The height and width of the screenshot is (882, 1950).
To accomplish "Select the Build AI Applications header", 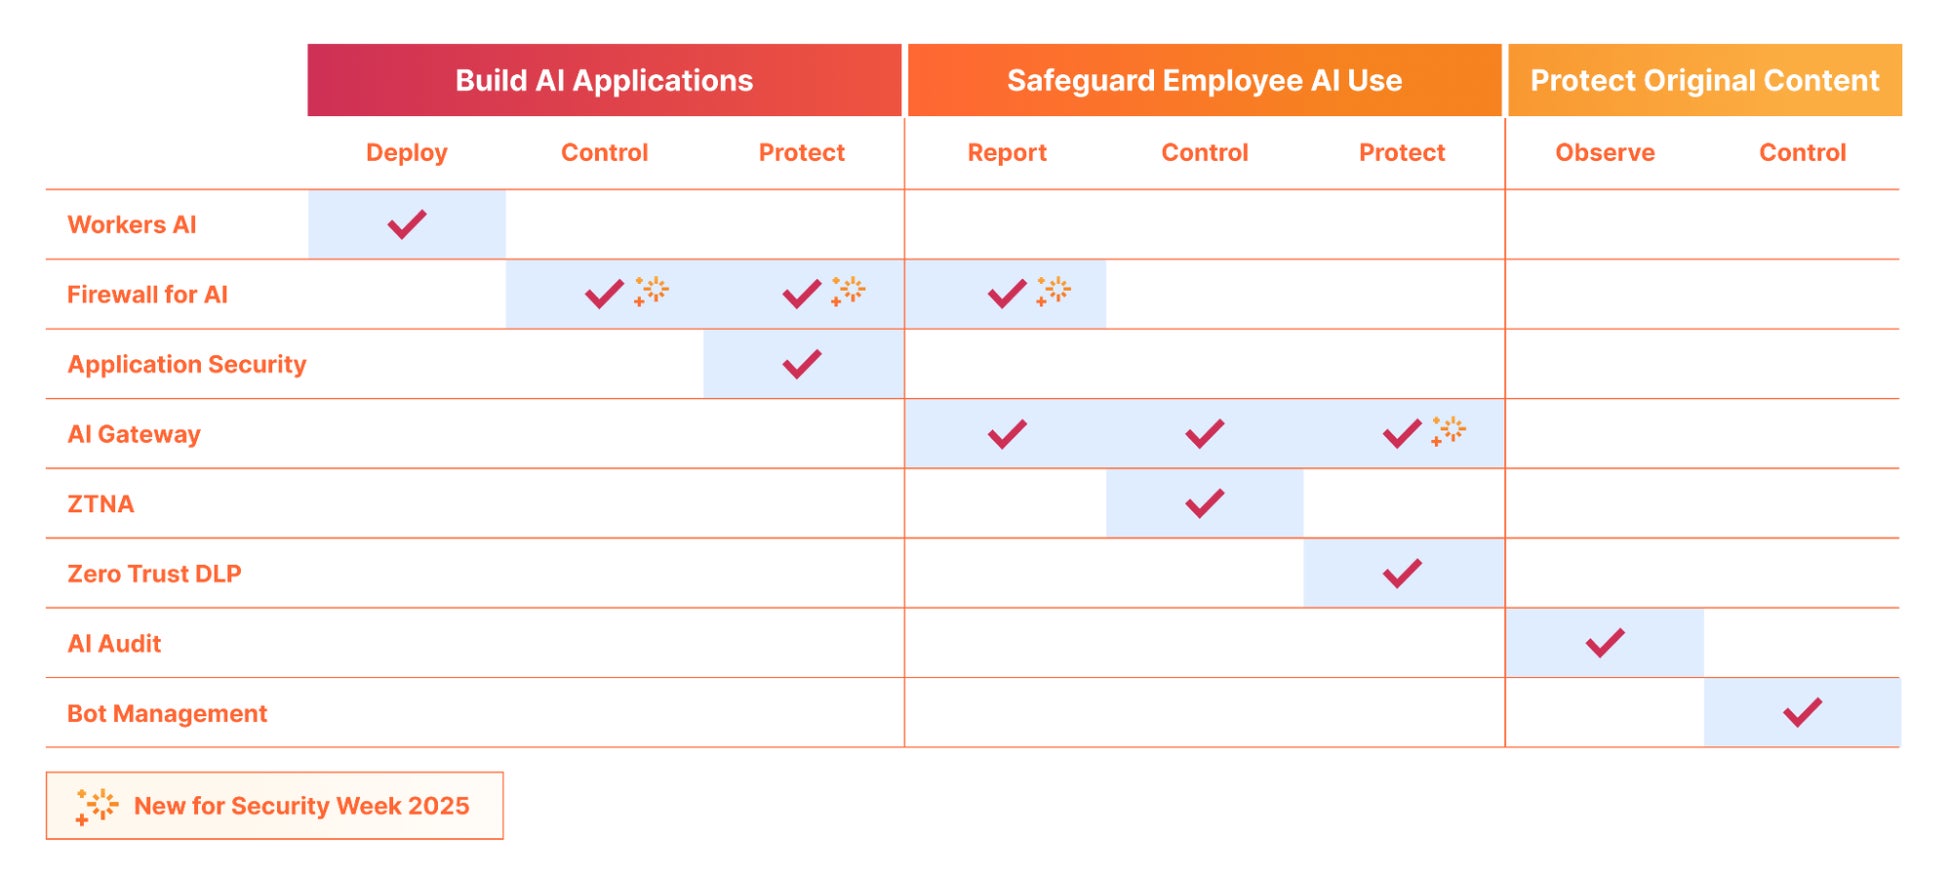I will pyautogui.click(x=604, y=80).
